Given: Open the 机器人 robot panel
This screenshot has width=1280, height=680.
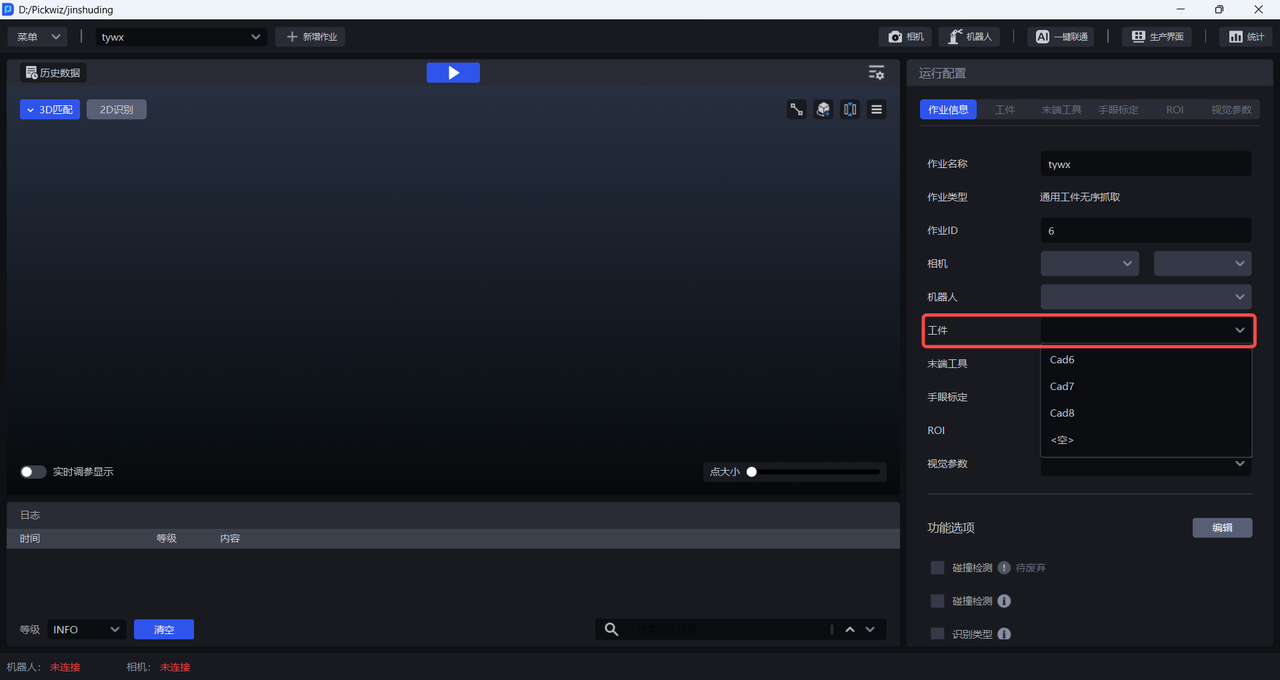Looking at the screenshot, I should pyautogui.click(x=968, y=37).
